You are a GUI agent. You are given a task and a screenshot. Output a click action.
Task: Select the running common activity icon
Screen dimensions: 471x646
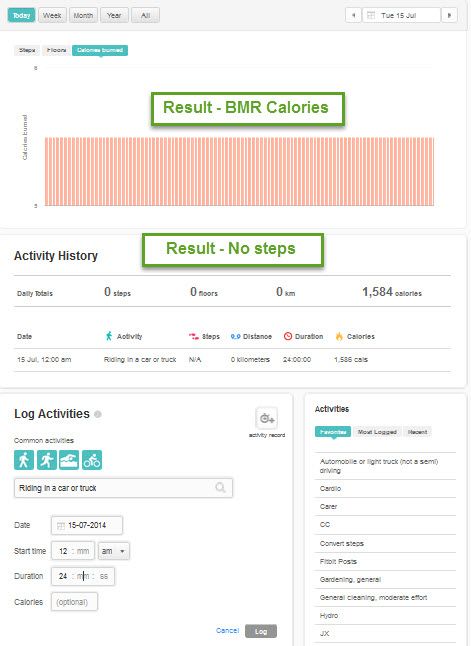pyautogui.click(x=47, y=460)
